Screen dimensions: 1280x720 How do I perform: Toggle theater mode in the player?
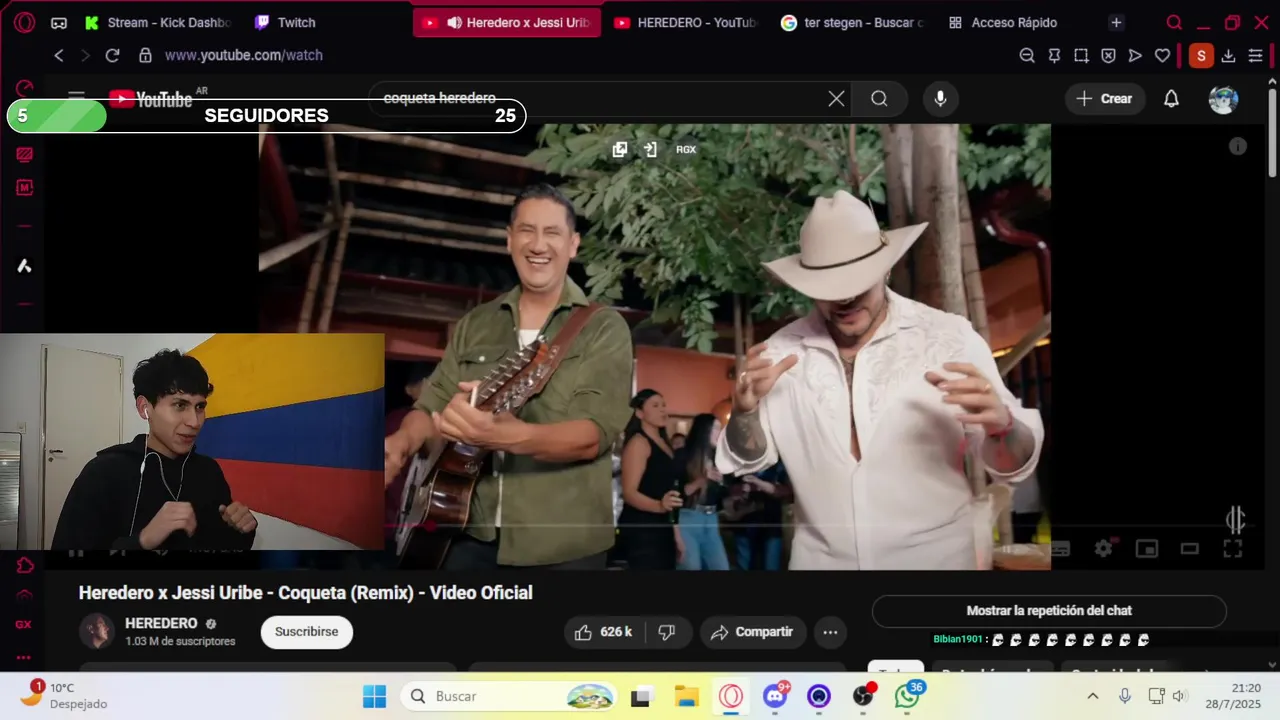pos(1190,548)
